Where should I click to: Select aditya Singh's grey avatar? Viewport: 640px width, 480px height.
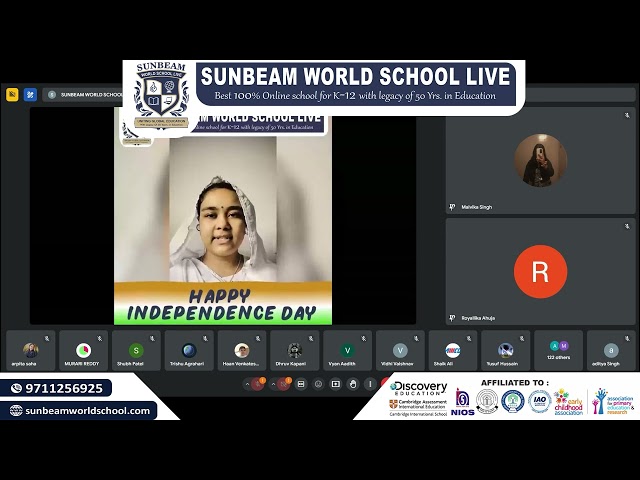pyautogui.click(x=611, y=350)
